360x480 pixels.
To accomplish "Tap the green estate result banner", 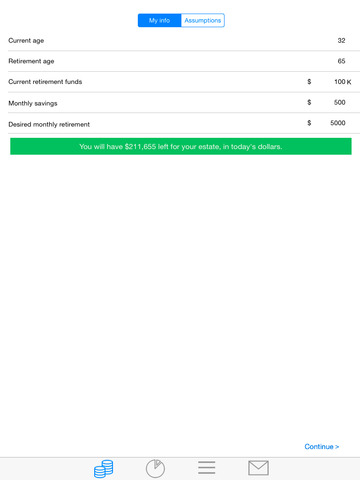I will pyautogui.click(x=181, y=146).
